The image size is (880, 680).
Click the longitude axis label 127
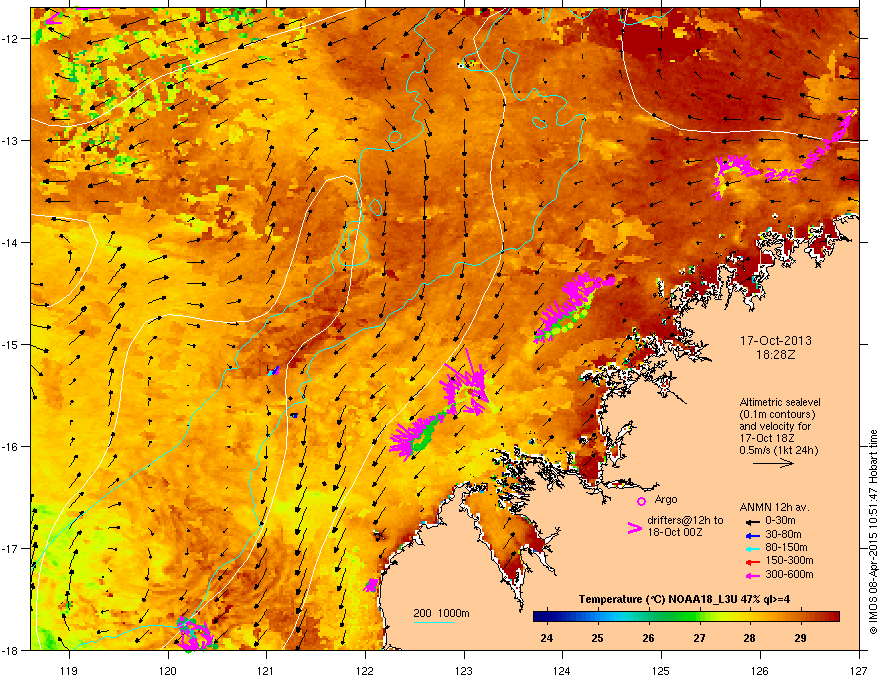click(859, 670)
